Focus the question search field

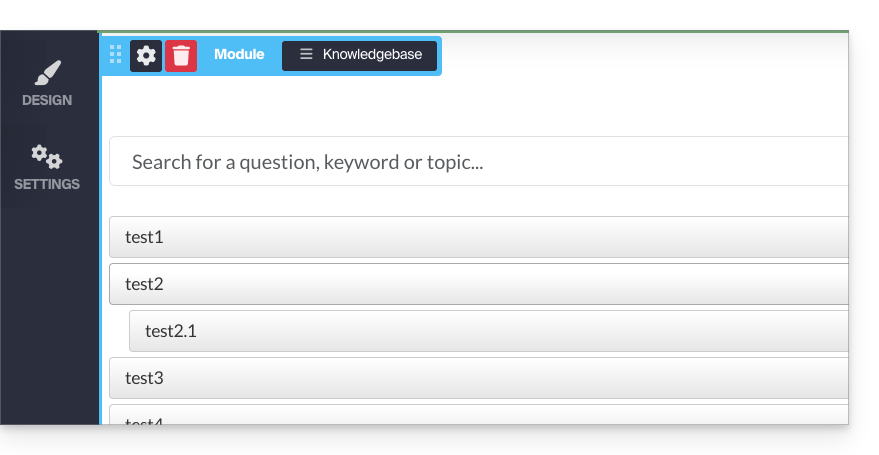[x=478, y=162]
